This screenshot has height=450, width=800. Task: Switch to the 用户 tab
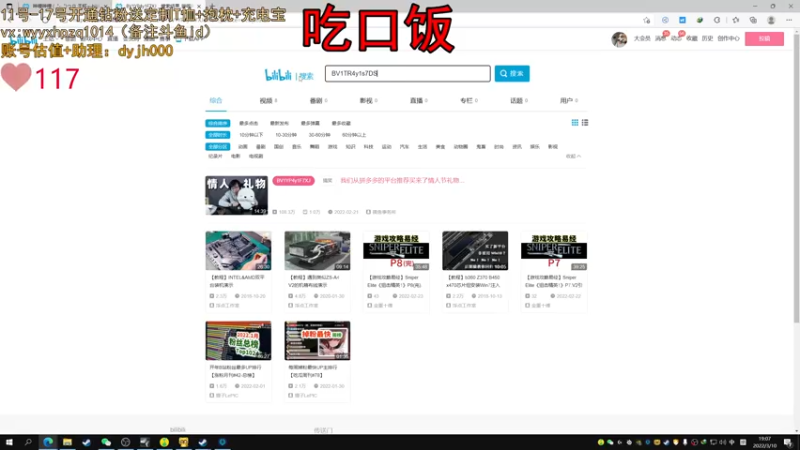pyautogui.click(x=568, y=101)
